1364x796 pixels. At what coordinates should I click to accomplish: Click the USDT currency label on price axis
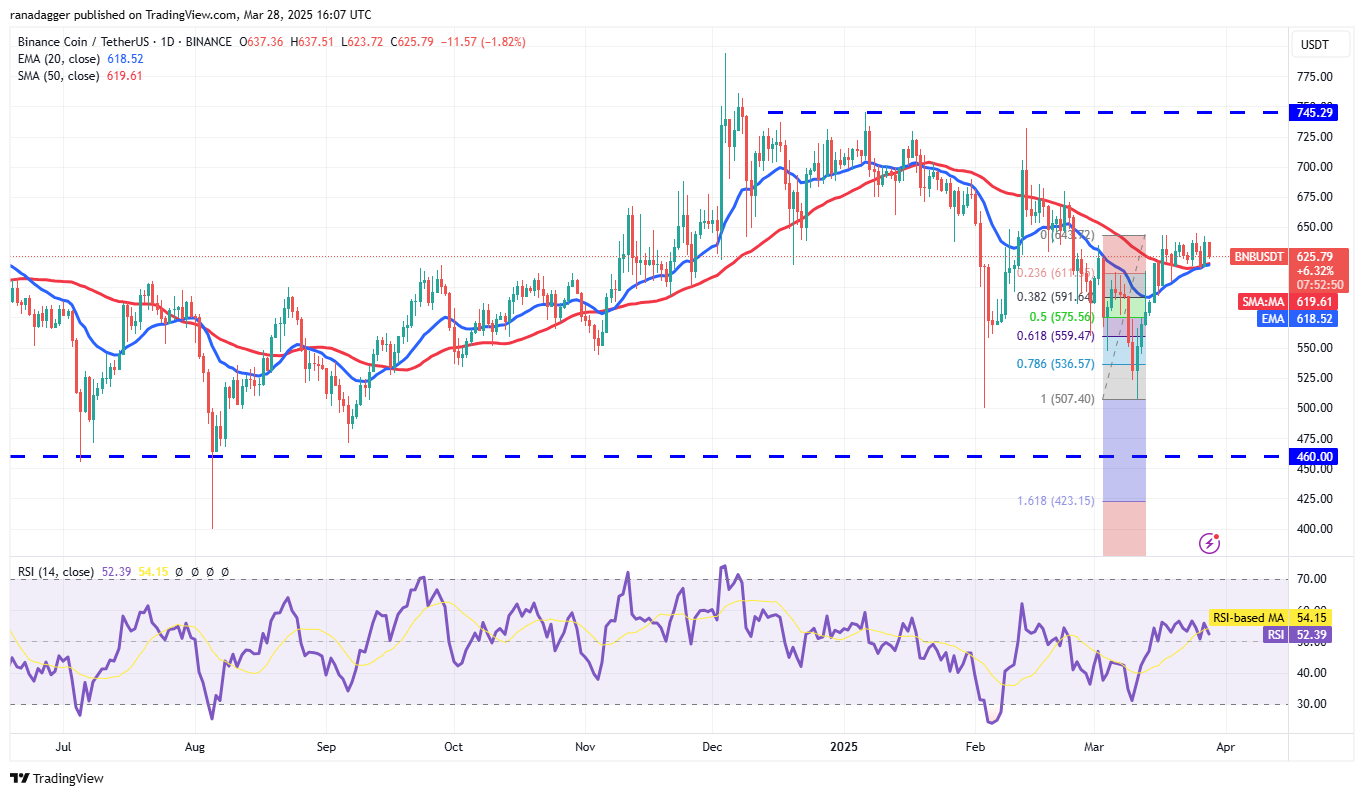[1312, 44]
